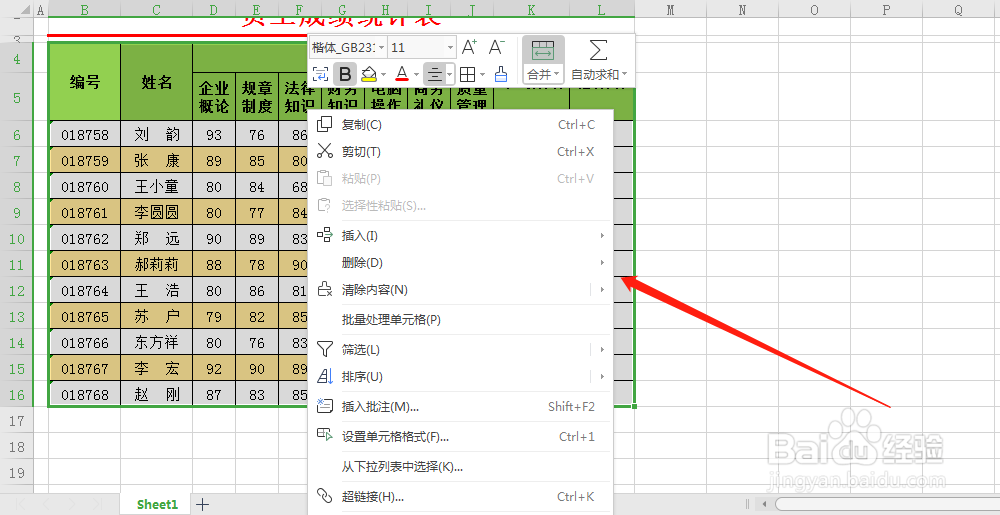This screenshot has height=515, width=1000.
Task: Select row 17 header
Action: coord(17,421)
